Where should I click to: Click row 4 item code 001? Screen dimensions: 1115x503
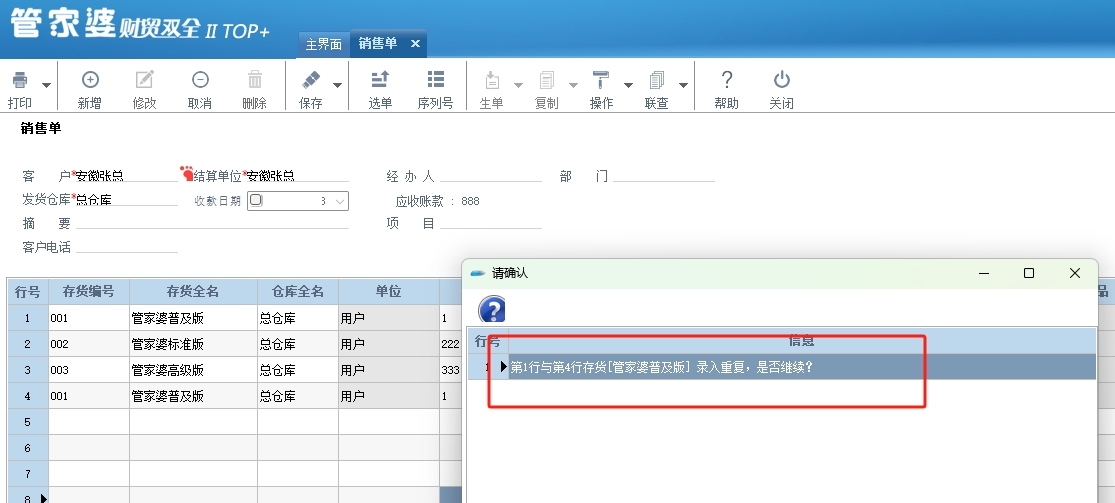pos(88,396)
